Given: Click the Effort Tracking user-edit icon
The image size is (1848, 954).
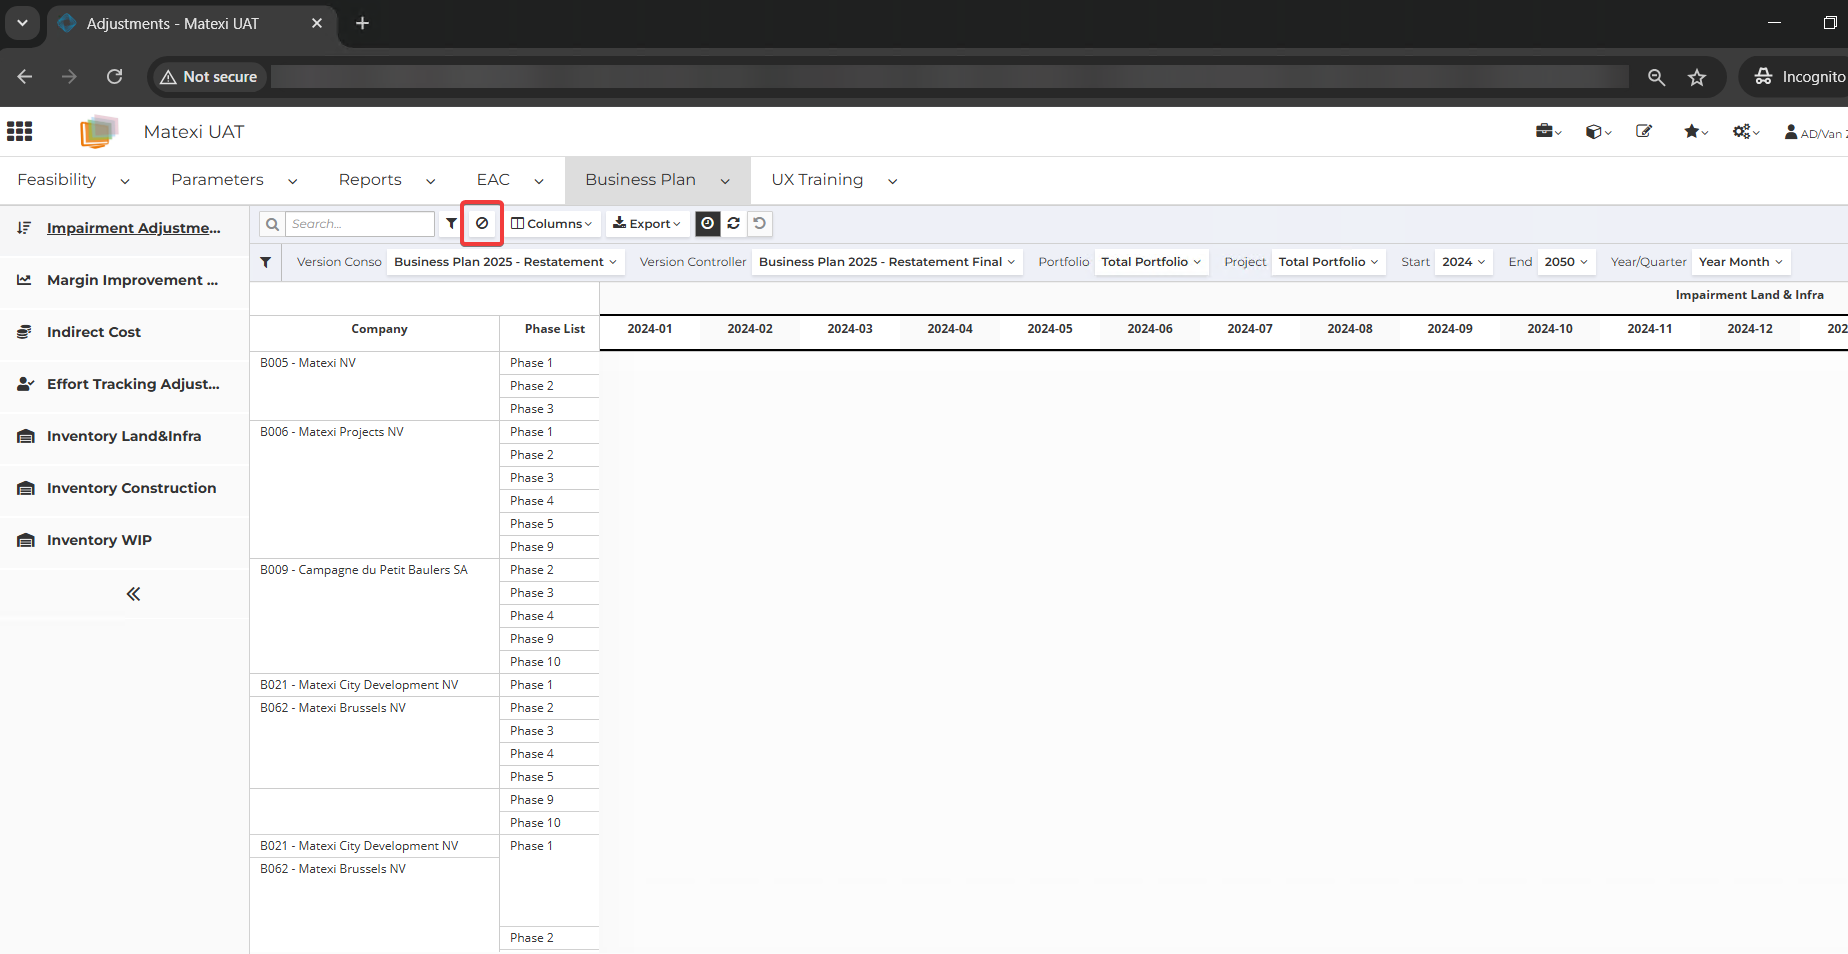Looking at the screenshot, I should point(25,384).
